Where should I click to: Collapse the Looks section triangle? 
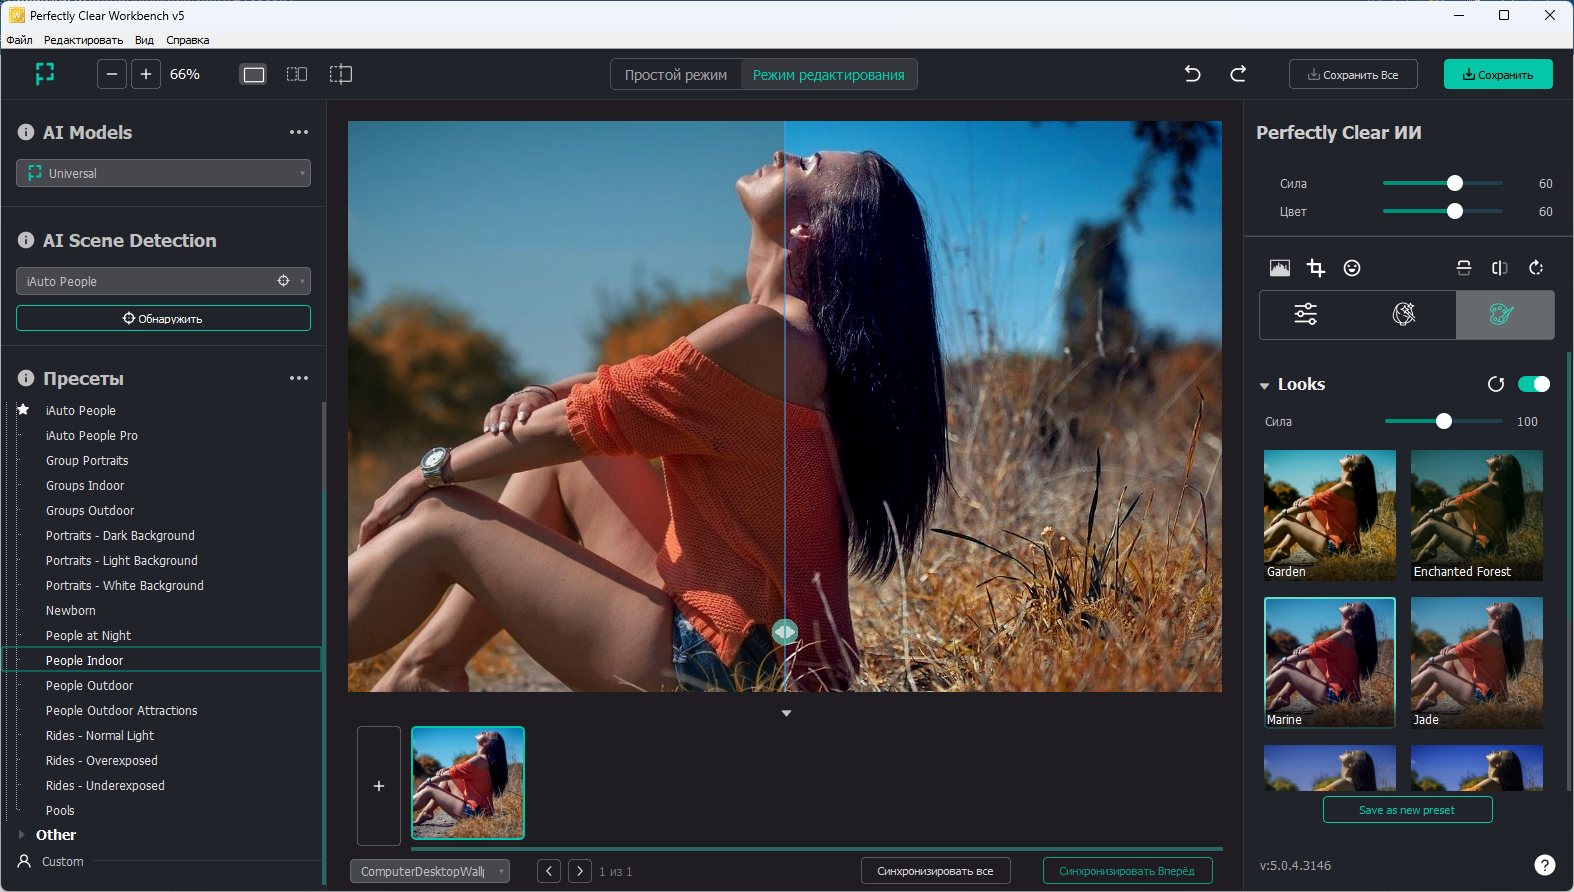click(x=1265, y=385)
